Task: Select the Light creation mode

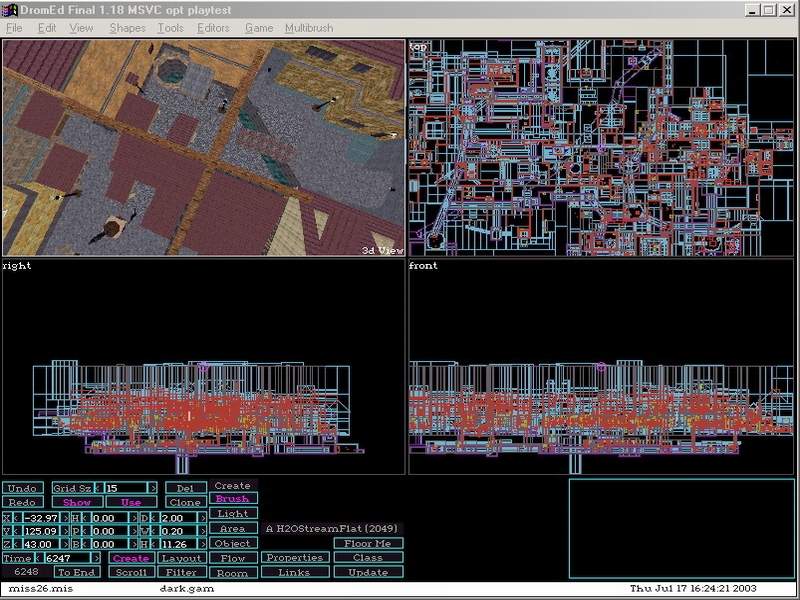Action: [233, 514]
